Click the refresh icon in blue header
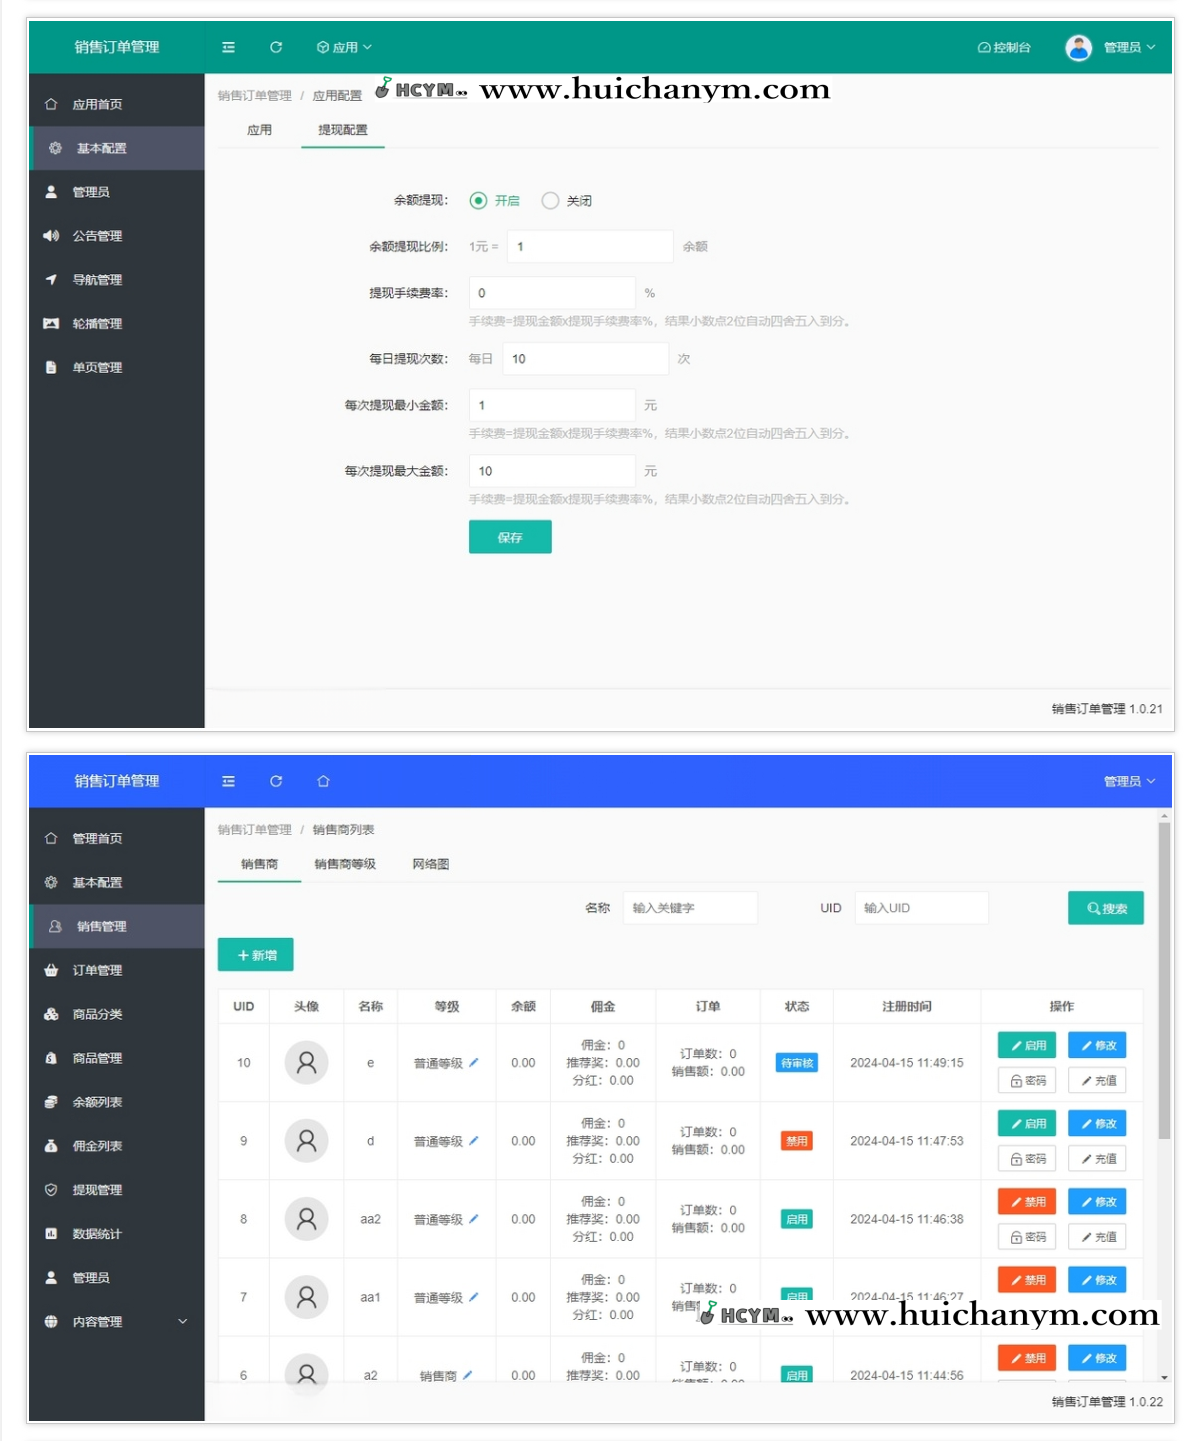This screenshot has width=1189, height=1441. tap(276, 781)
